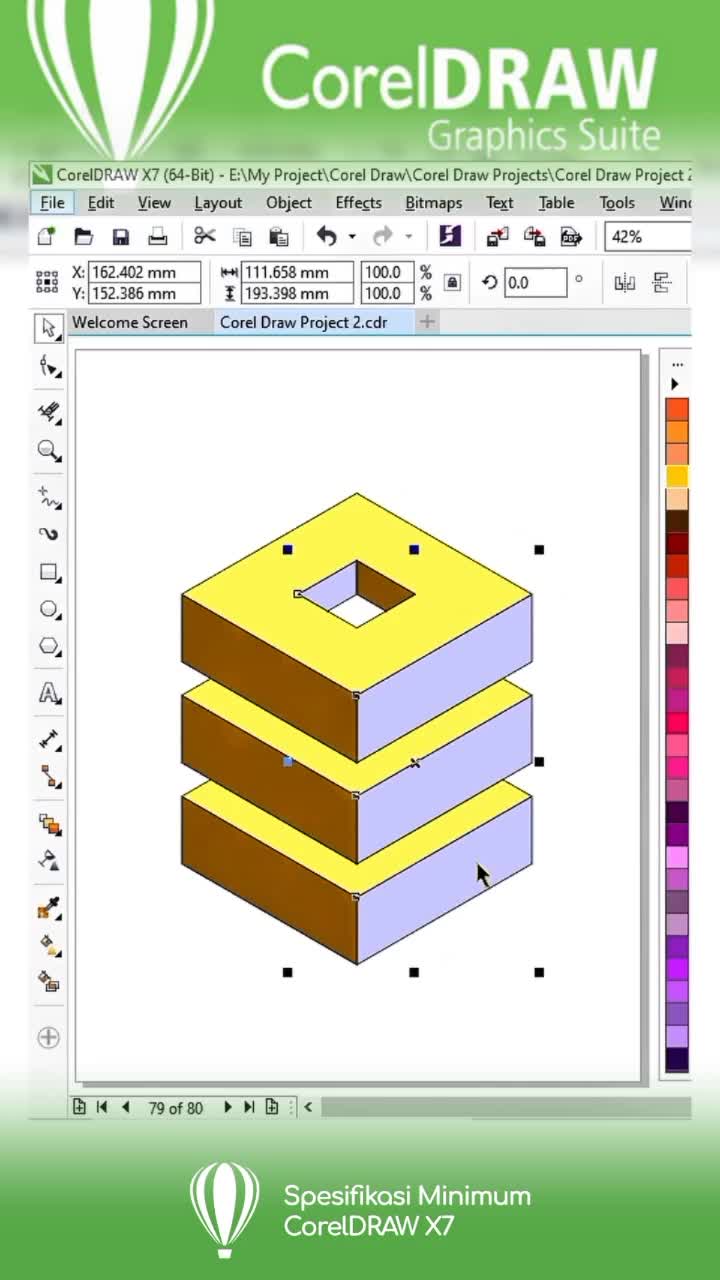The height and width of the screenshot is (1280, 720).
Task: Select the Rectangle tool
Action: [48, 572]
